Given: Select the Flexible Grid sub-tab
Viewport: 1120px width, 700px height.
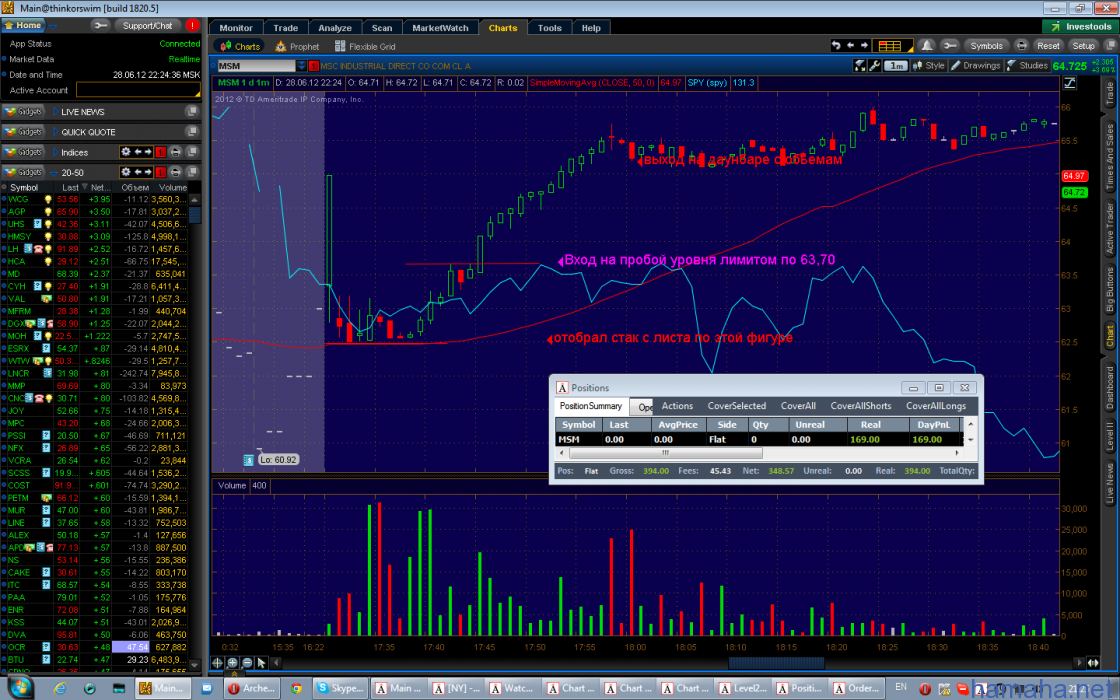Looking at the screenshot, I should (x=365, y=46).
